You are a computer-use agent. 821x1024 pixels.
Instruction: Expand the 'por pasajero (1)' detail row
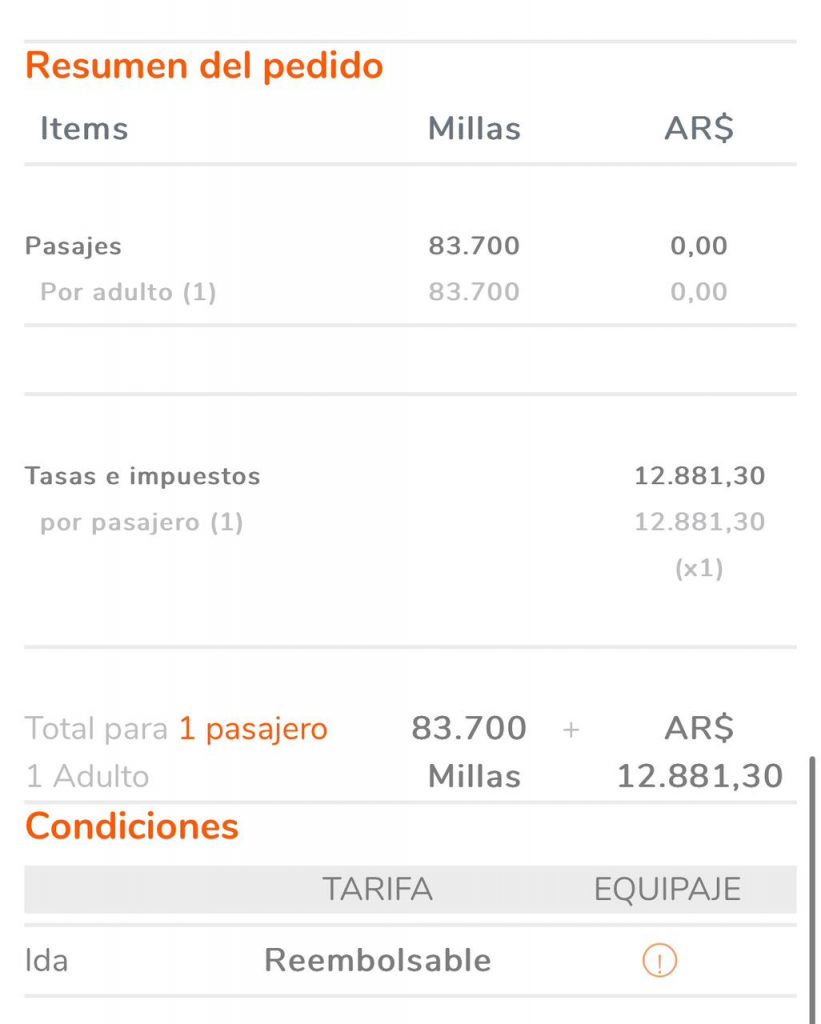point(410,522)
